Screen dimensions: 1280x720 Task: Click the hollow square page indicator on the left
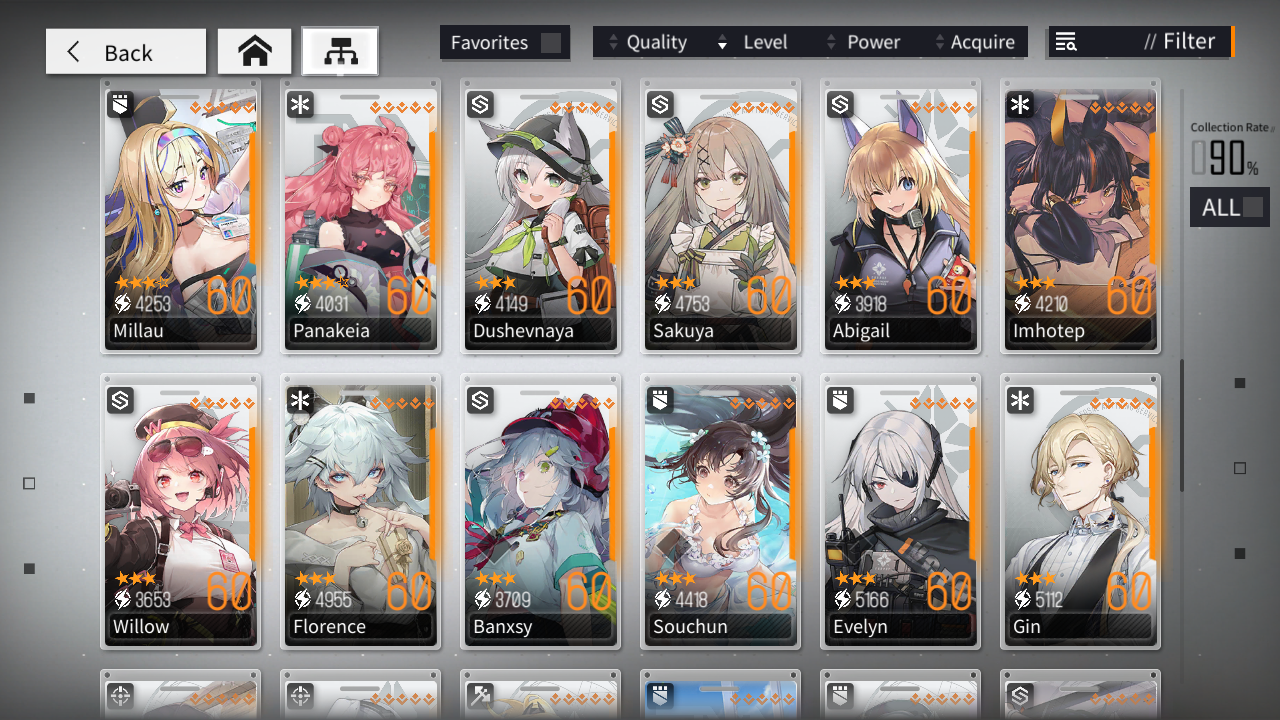tap(29, 483)
